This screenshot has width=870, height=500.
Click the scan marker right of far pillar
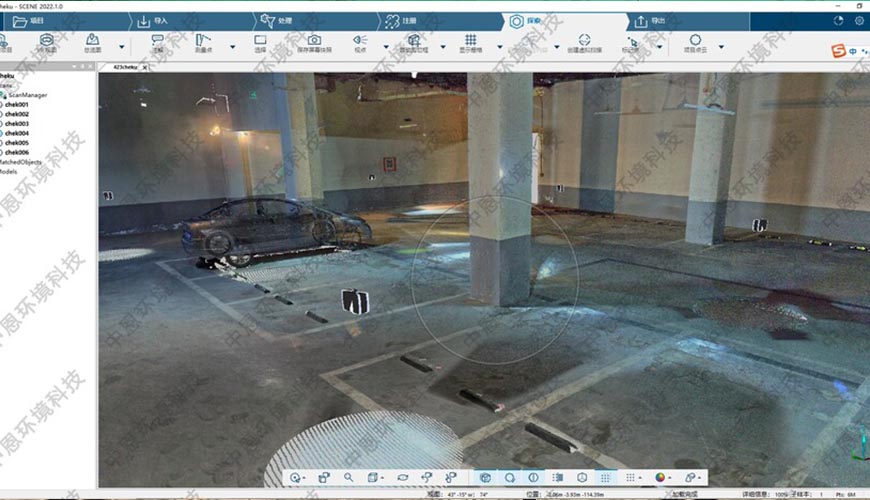760,225
